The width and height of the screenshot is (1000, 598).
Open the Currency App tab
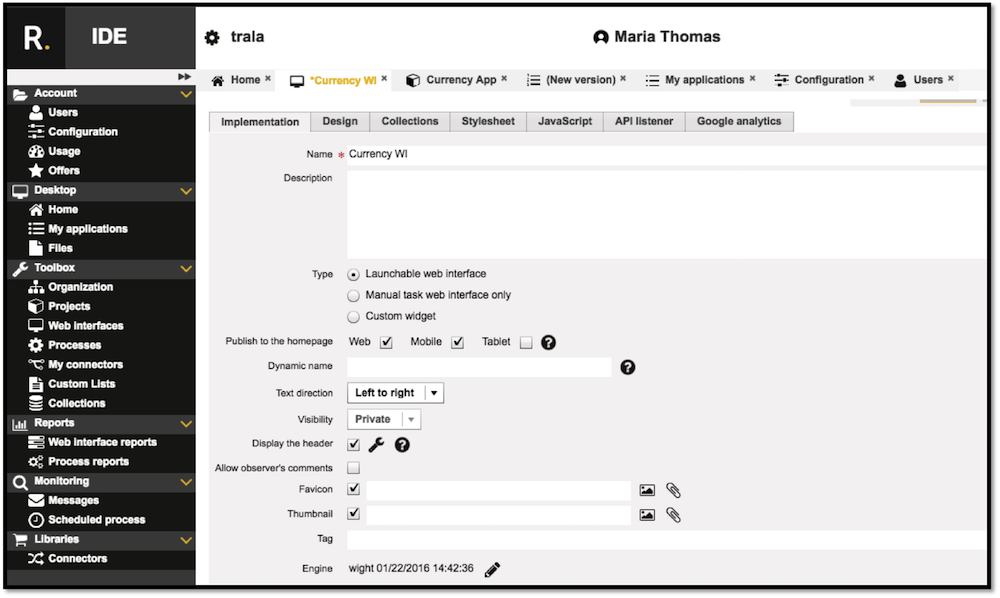tap(460, 80)
